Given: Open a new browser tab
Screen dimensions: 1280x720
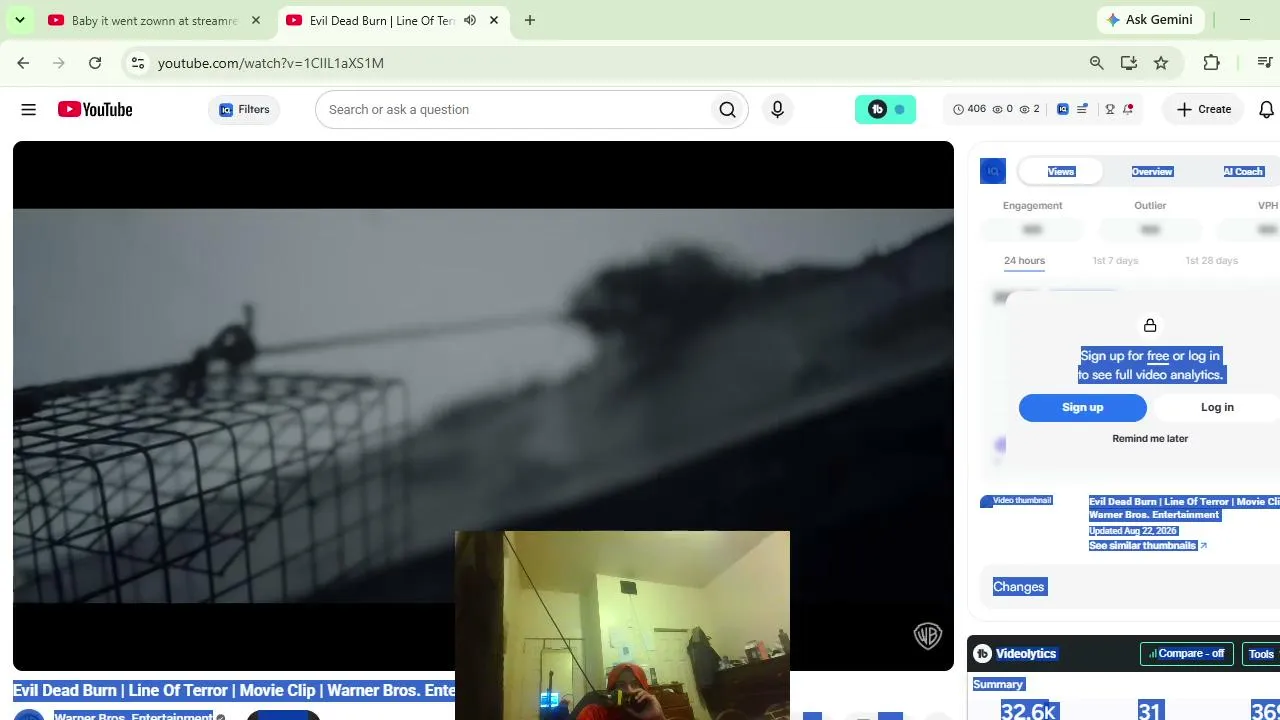Looking at the screenshot, I should coord(530,20).
